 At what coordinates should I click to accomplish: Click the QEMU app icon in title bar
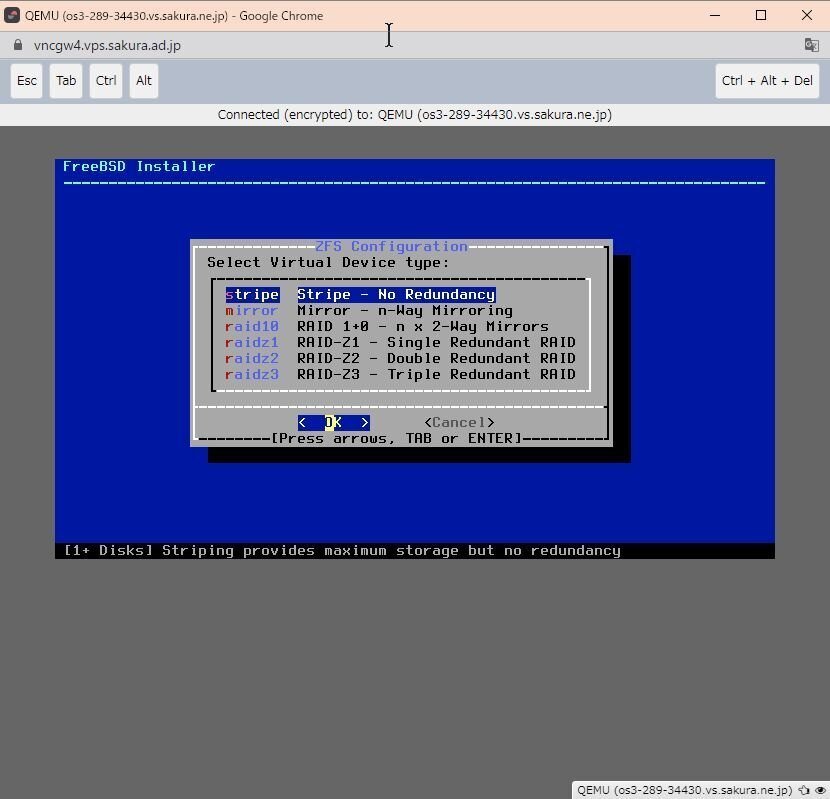tap(12, 15)
